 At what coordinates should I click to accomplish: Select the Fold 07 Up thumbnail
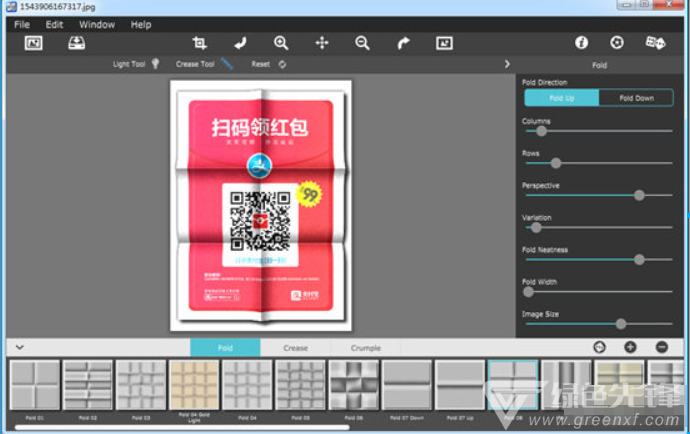[x=460, y=385]
